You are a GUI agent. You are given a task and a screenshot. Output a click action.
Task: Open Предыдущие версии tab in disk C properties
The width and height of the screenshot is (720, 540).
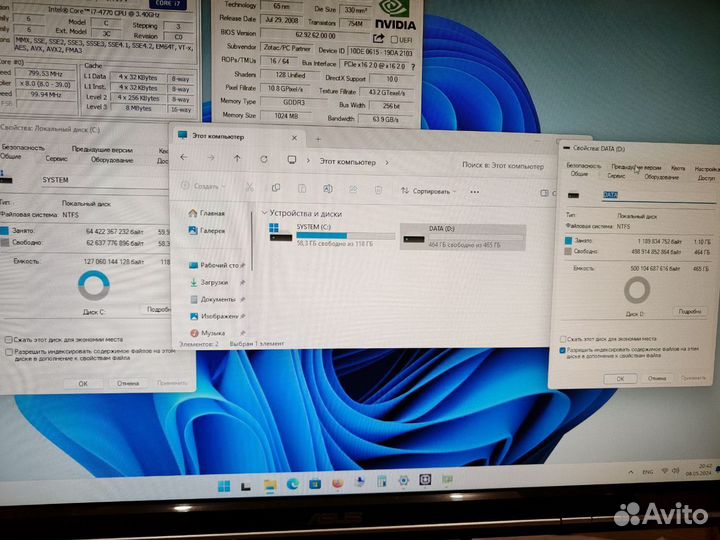coord(102,150)
